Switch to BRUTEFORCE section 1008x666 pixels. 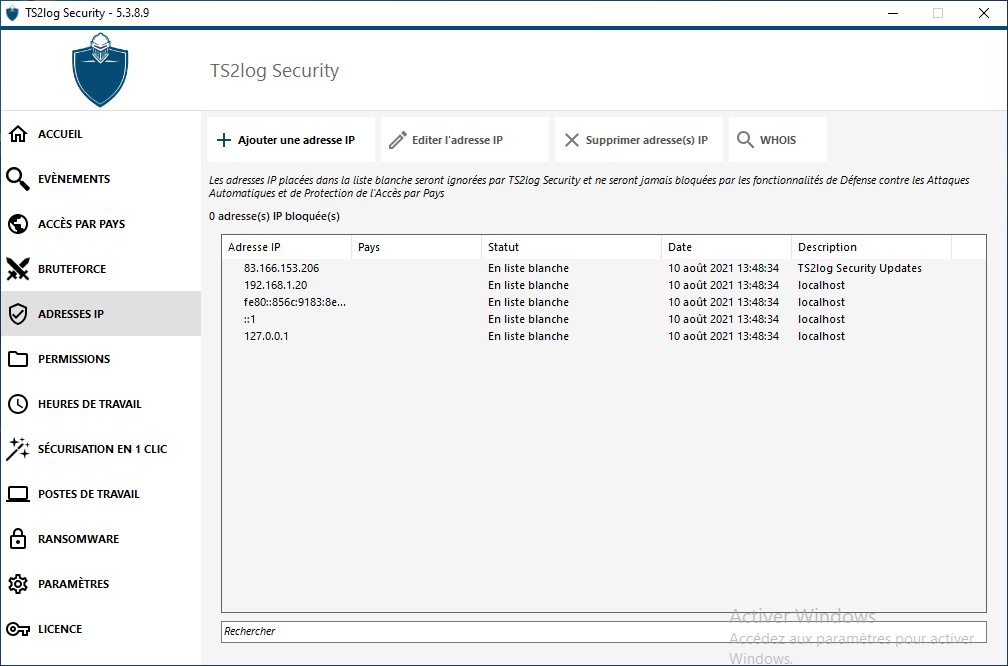click(x=101, y=269)
